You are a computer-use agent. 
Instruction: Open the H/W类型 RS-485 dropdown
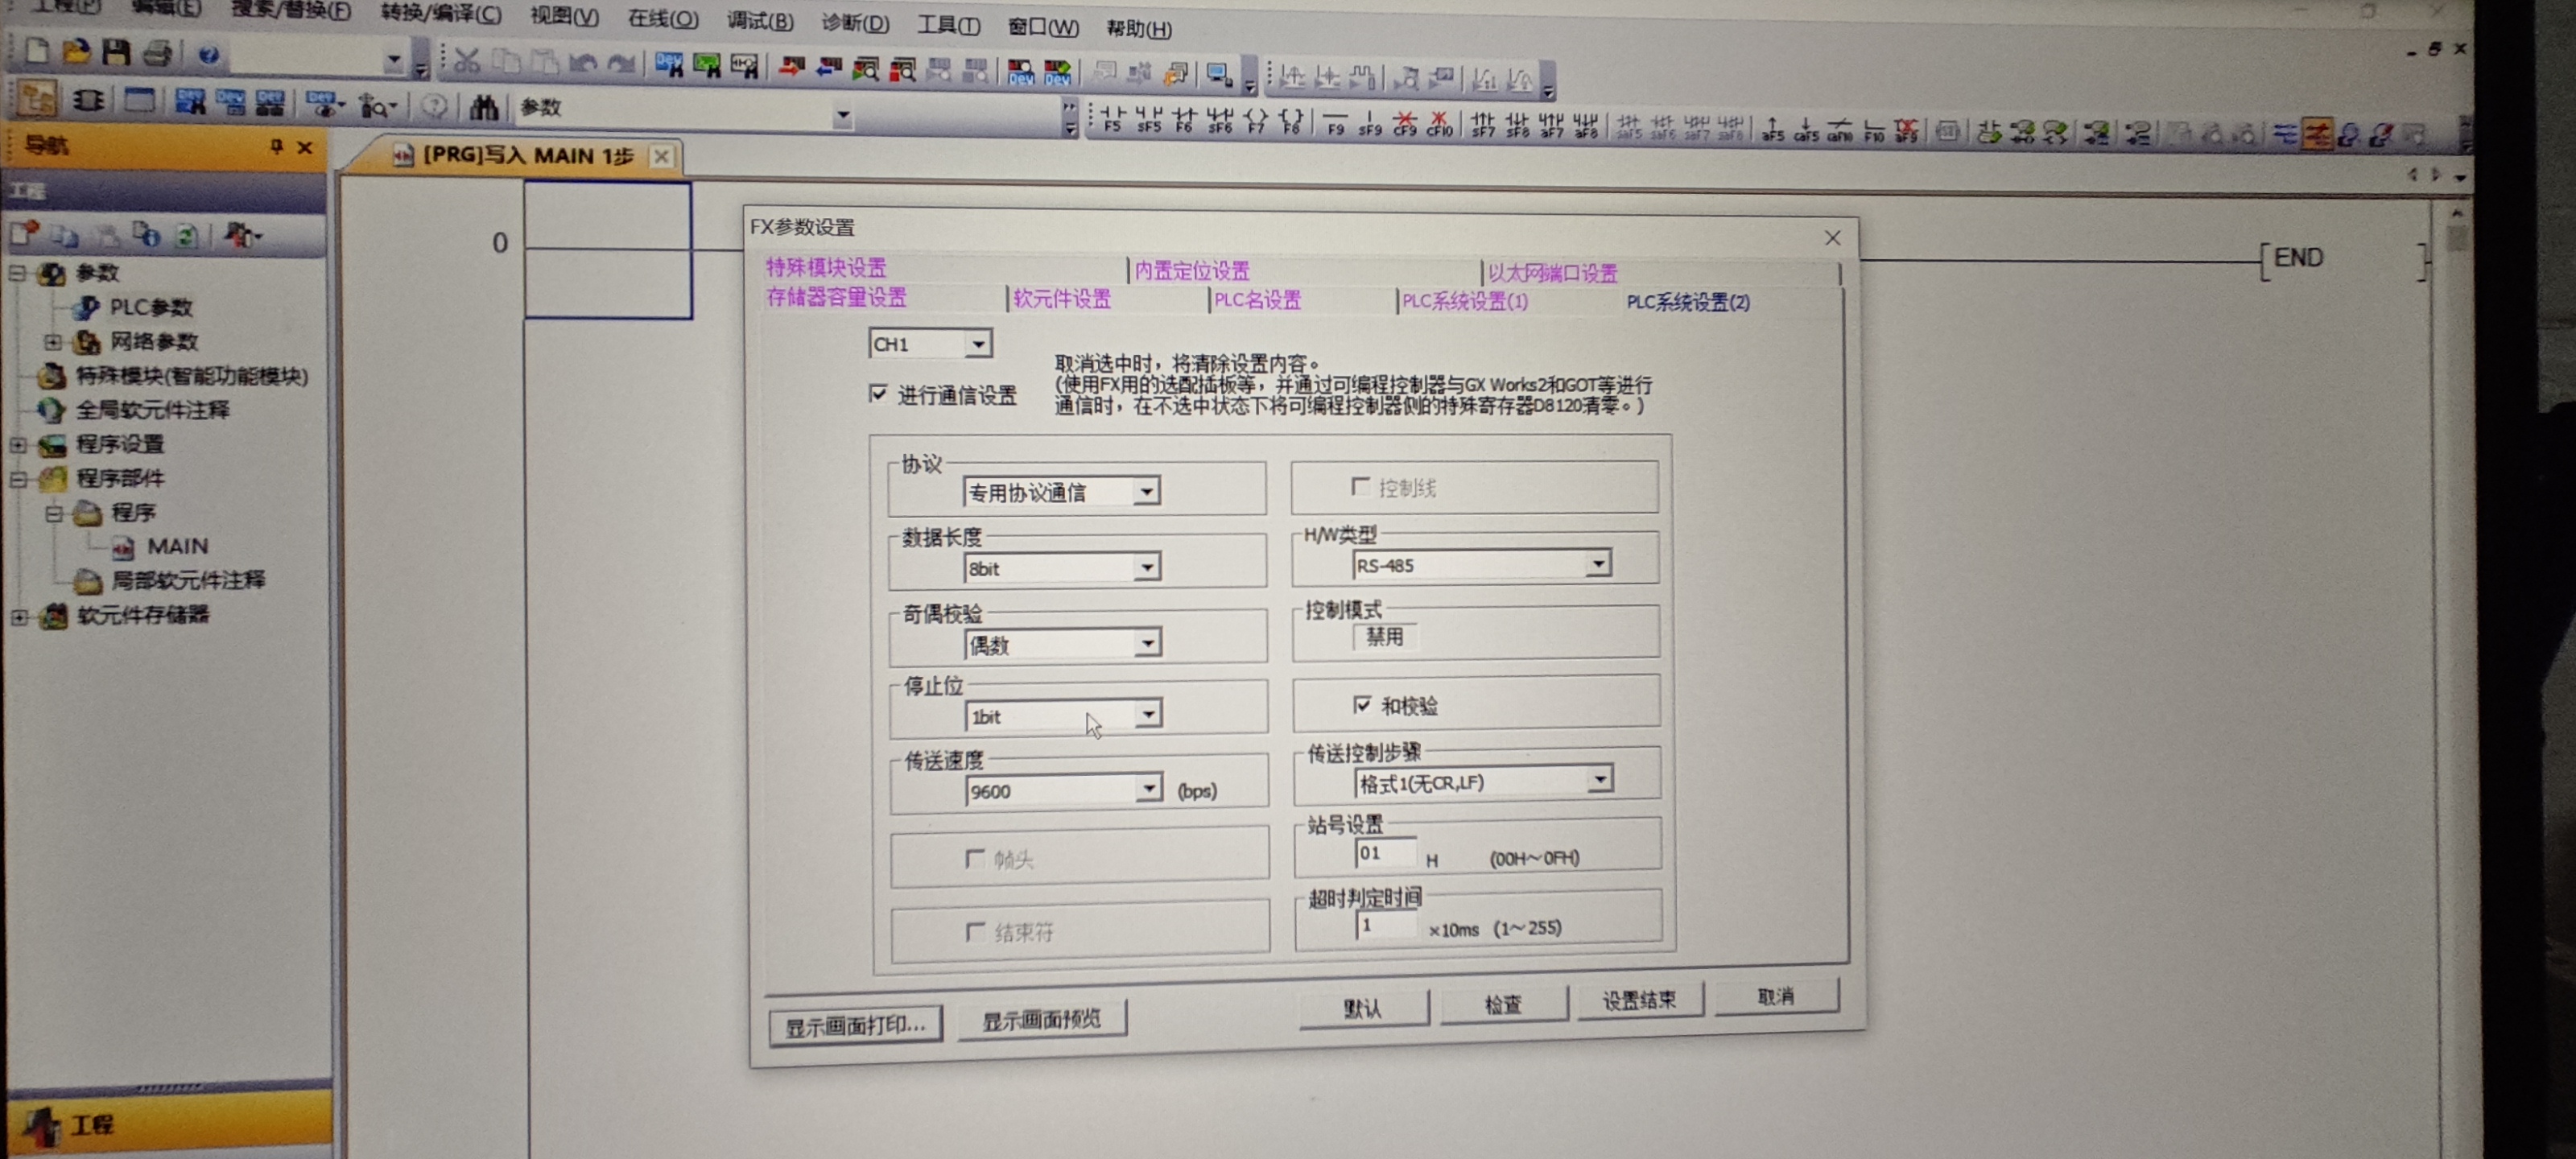[1598, 563]
